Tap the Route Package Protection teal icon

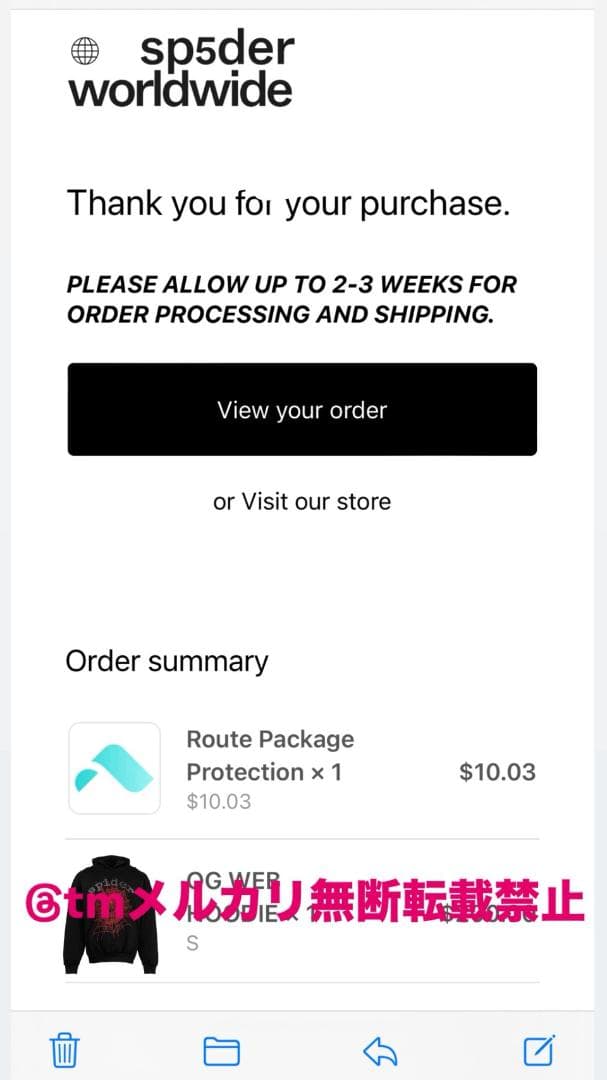pyautogui.click(x=114, y=768)
